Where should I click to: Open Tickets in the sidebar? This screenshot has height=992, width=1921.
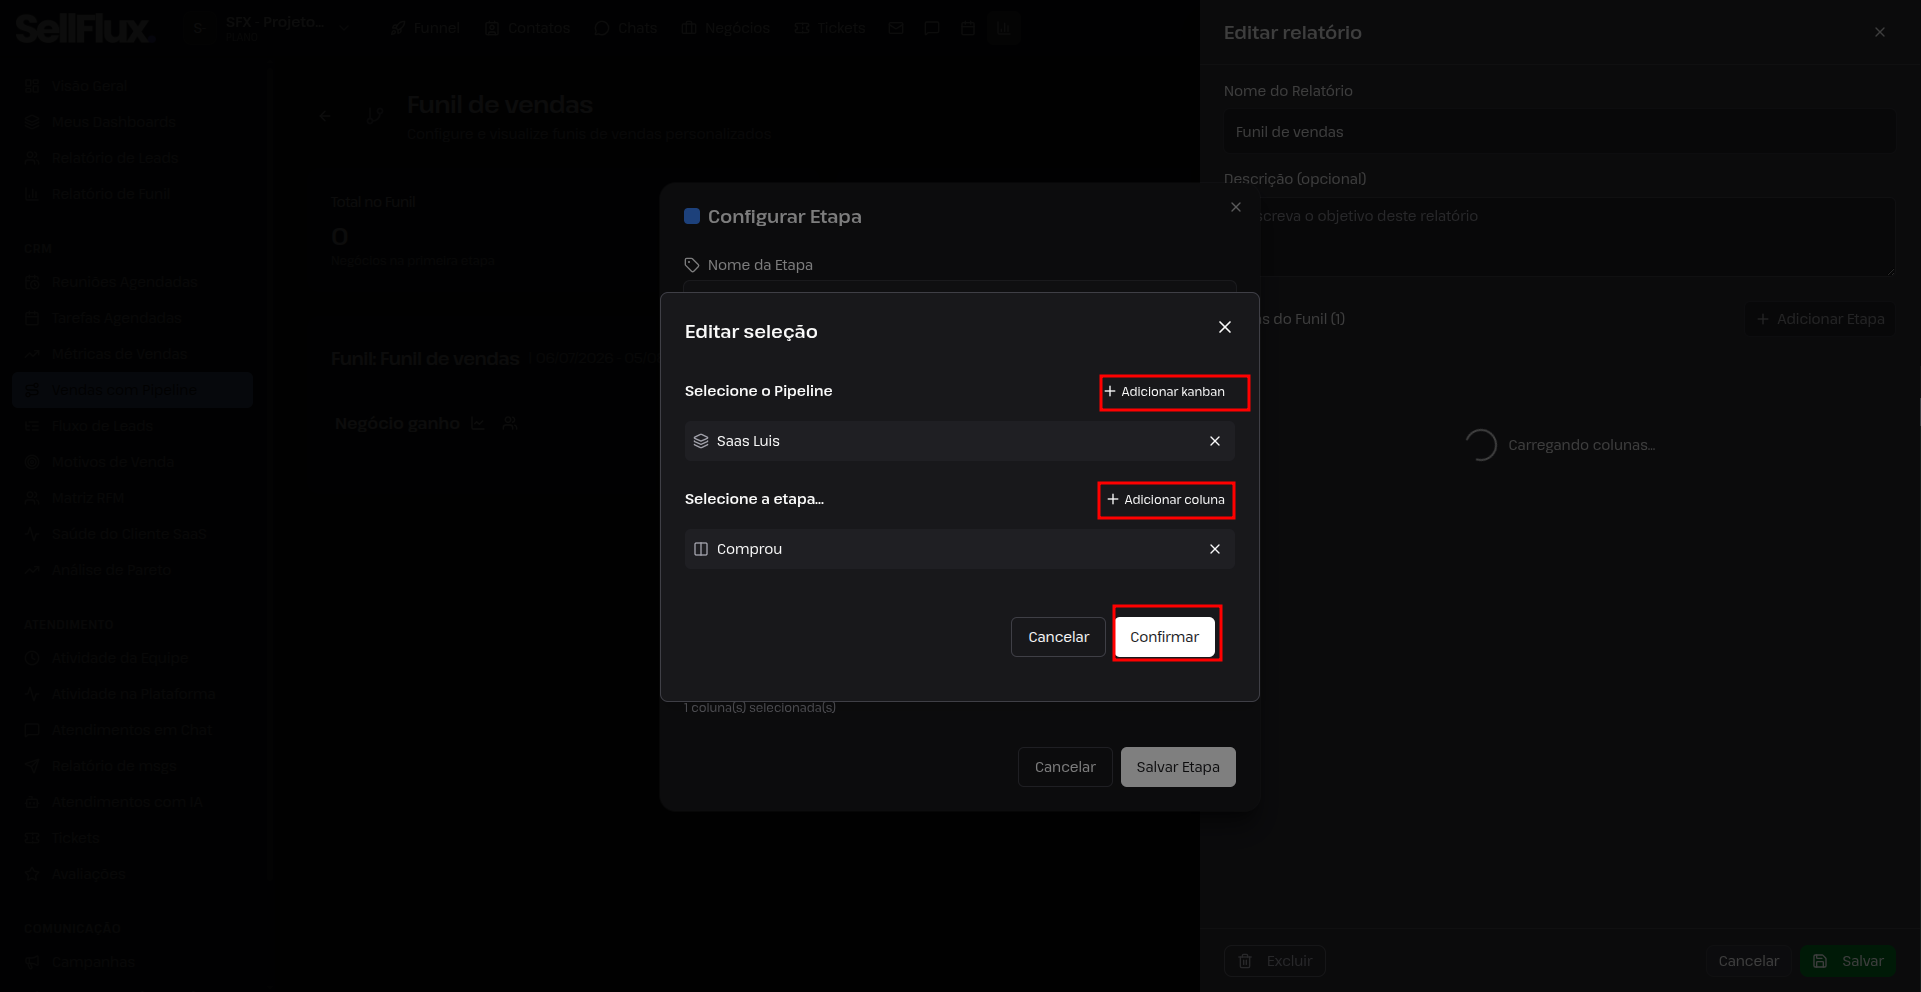(x=133, y=838)
